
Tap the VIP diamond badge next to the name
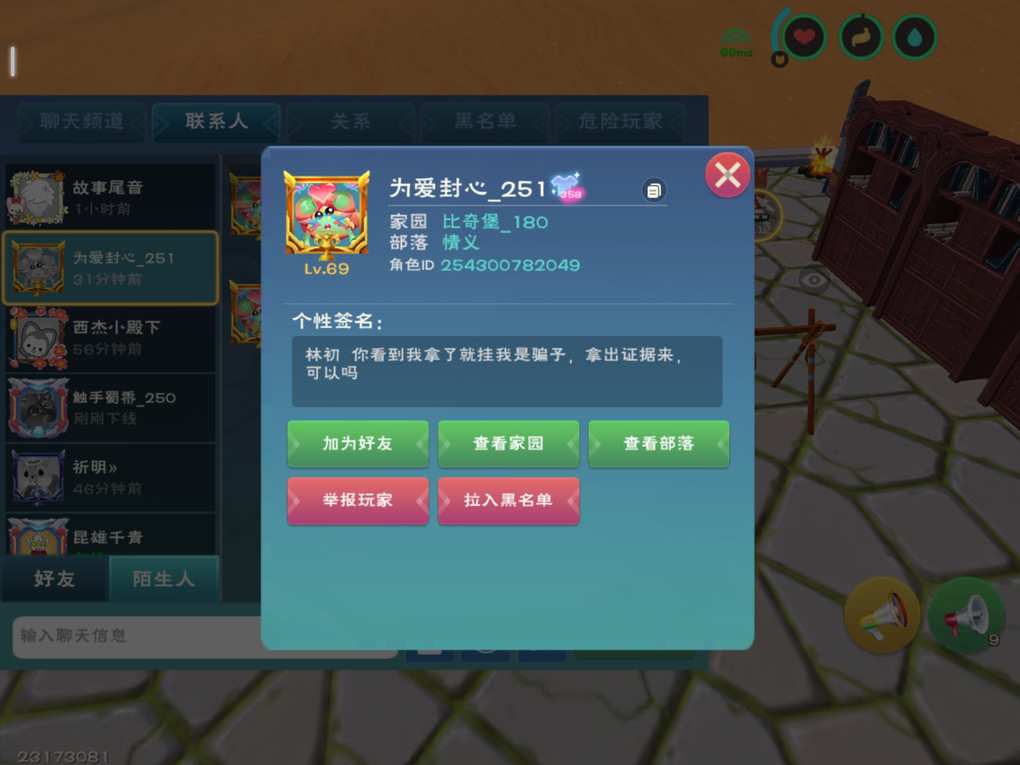pos(568,187)
